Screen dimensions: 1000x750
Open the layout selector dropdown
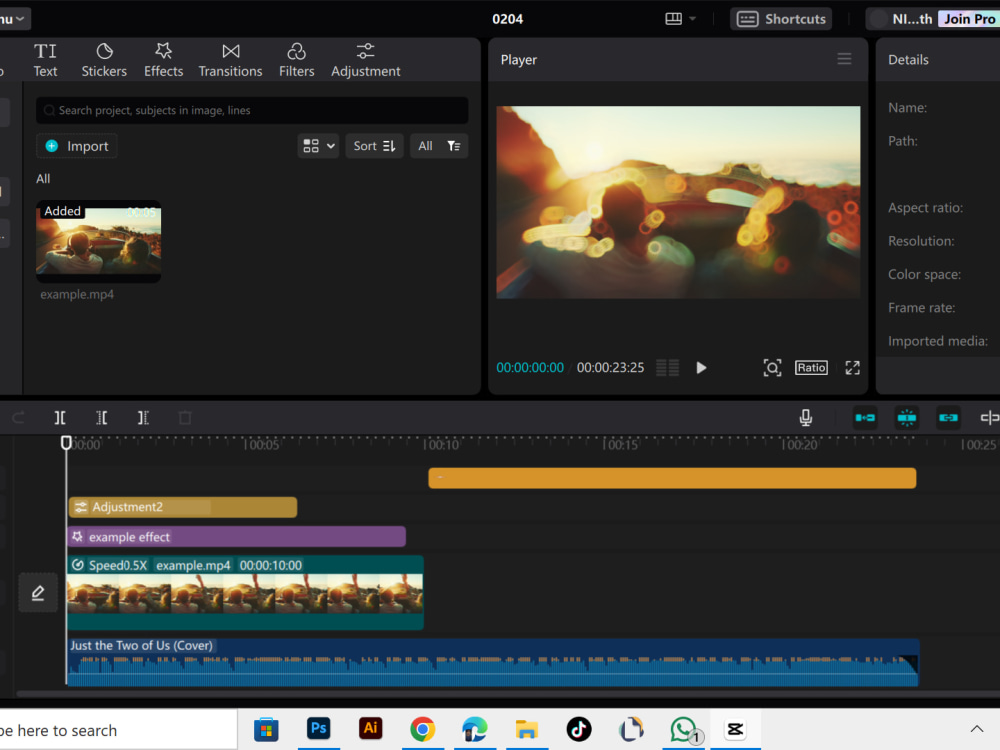(680, 19)
